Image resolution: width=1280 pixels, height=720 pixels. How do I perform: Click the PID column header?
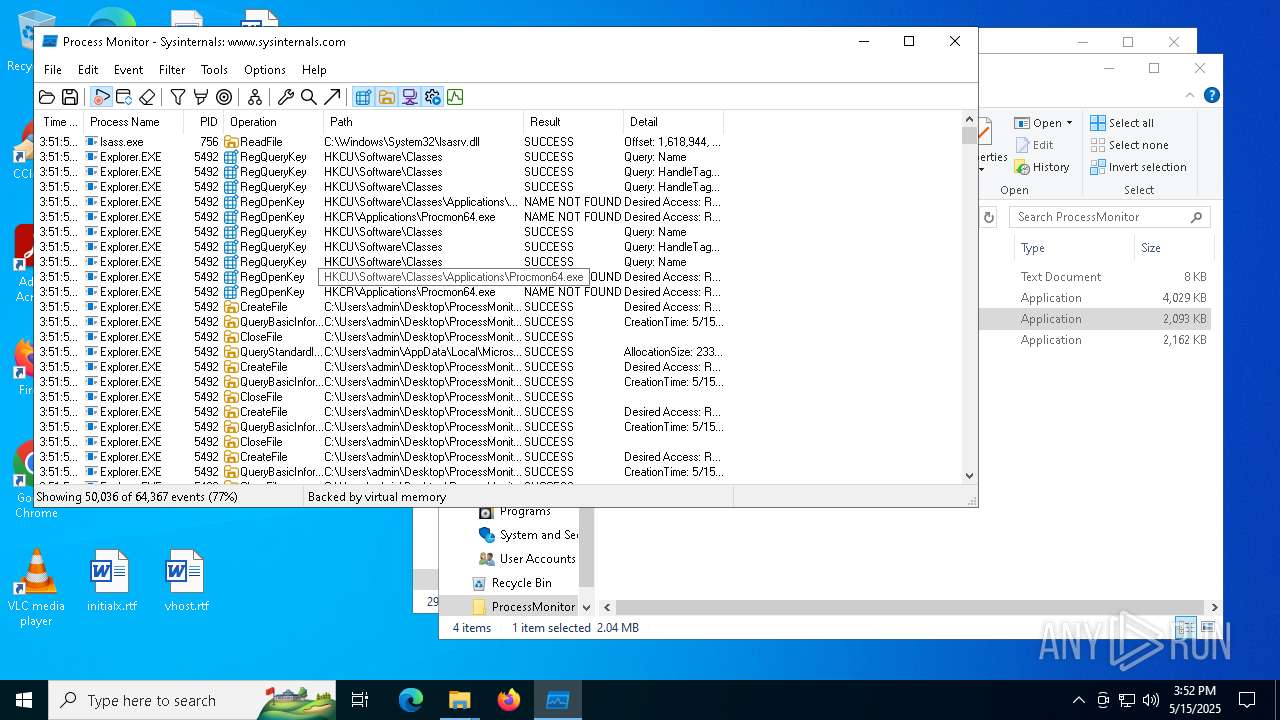[204, 122]
